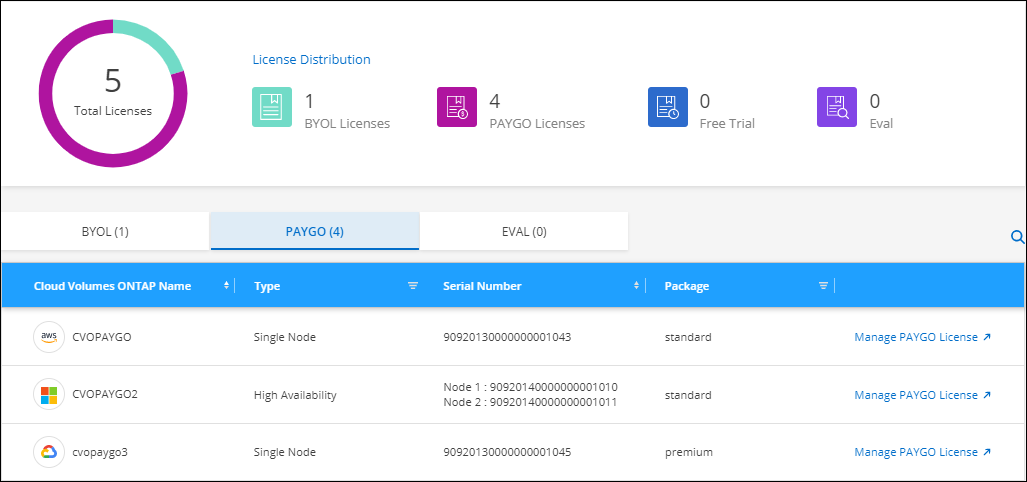Screen dimensions: 1027x482
Task: Manage PAYGO License for CVOPAYGO
Action: point(922,337)
